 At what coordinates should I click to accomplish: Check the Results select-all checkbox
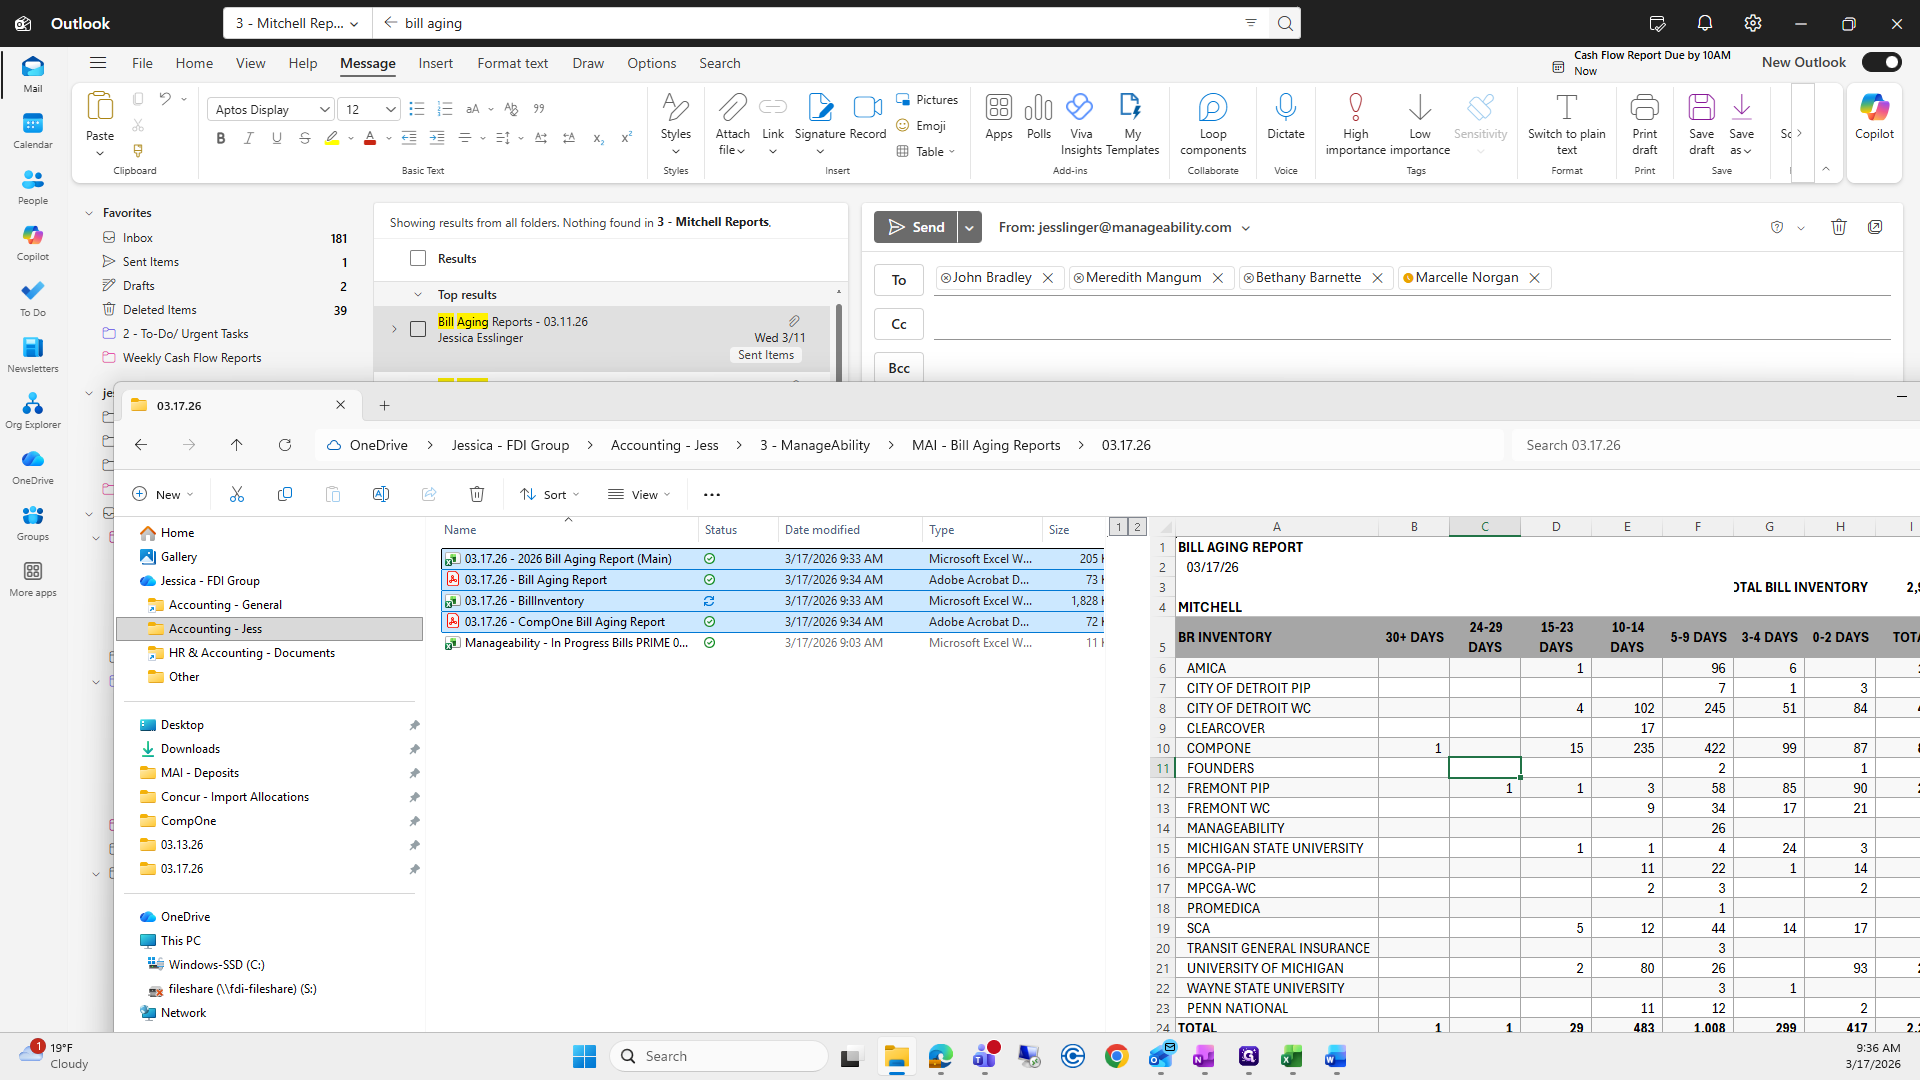(418, 259)
